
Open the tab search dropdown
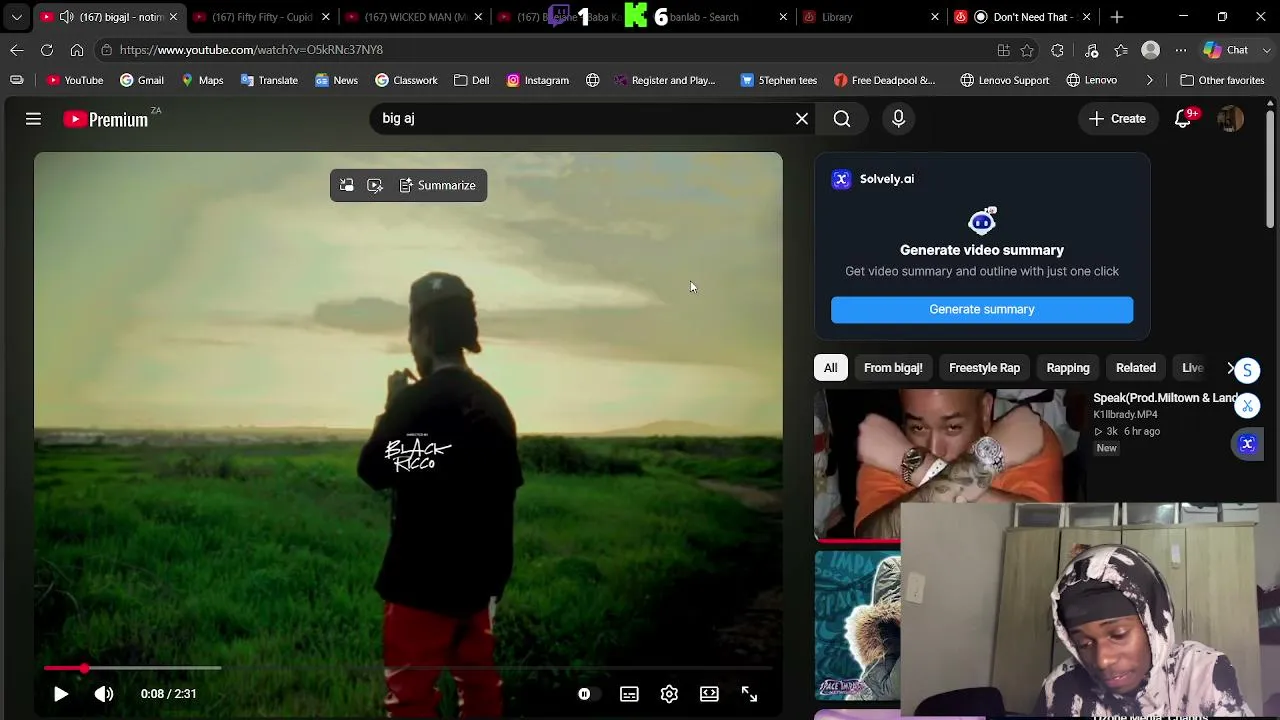click(16, 17)
